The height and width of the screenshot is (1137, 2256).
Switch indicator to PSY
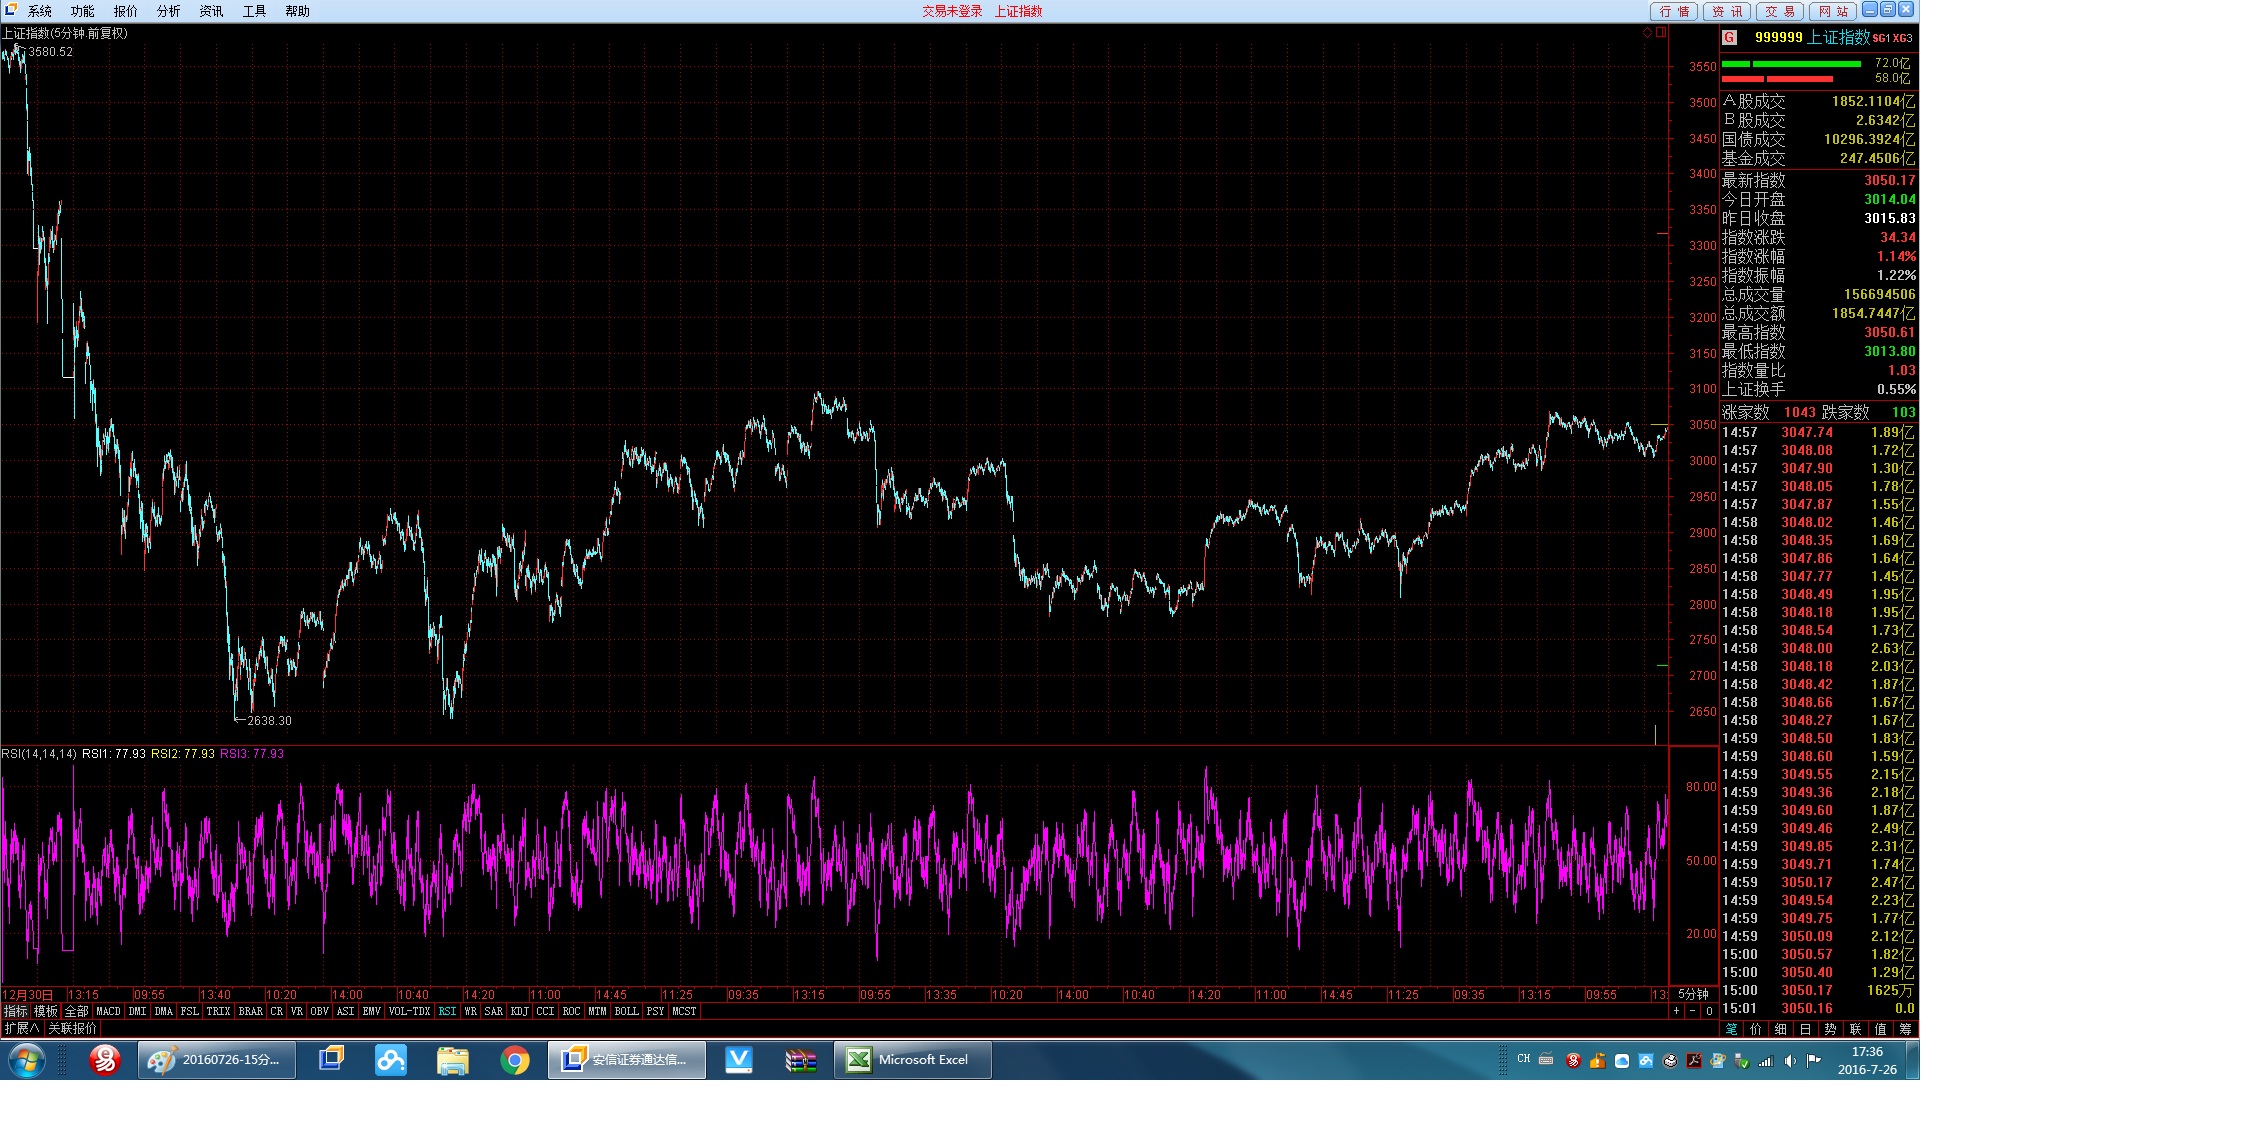(656, 1011)
